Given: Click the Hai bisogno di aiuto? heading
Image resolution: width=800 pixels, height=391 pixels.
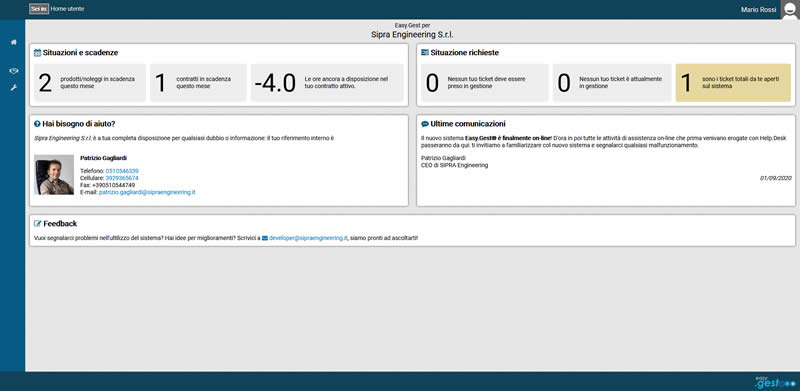Looking at the screenshot, I should 79,124.
